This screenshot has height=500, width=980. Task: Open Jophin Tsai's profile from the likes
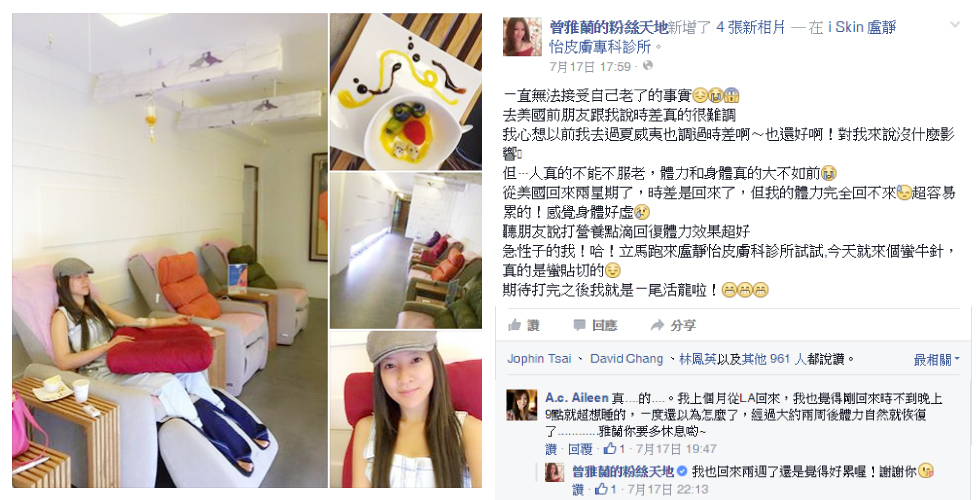(x=539, y=359)
